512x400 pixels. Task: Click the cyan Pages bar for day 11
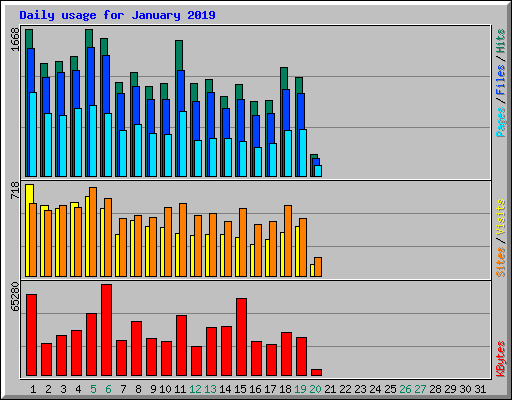[x=183, y=144]
